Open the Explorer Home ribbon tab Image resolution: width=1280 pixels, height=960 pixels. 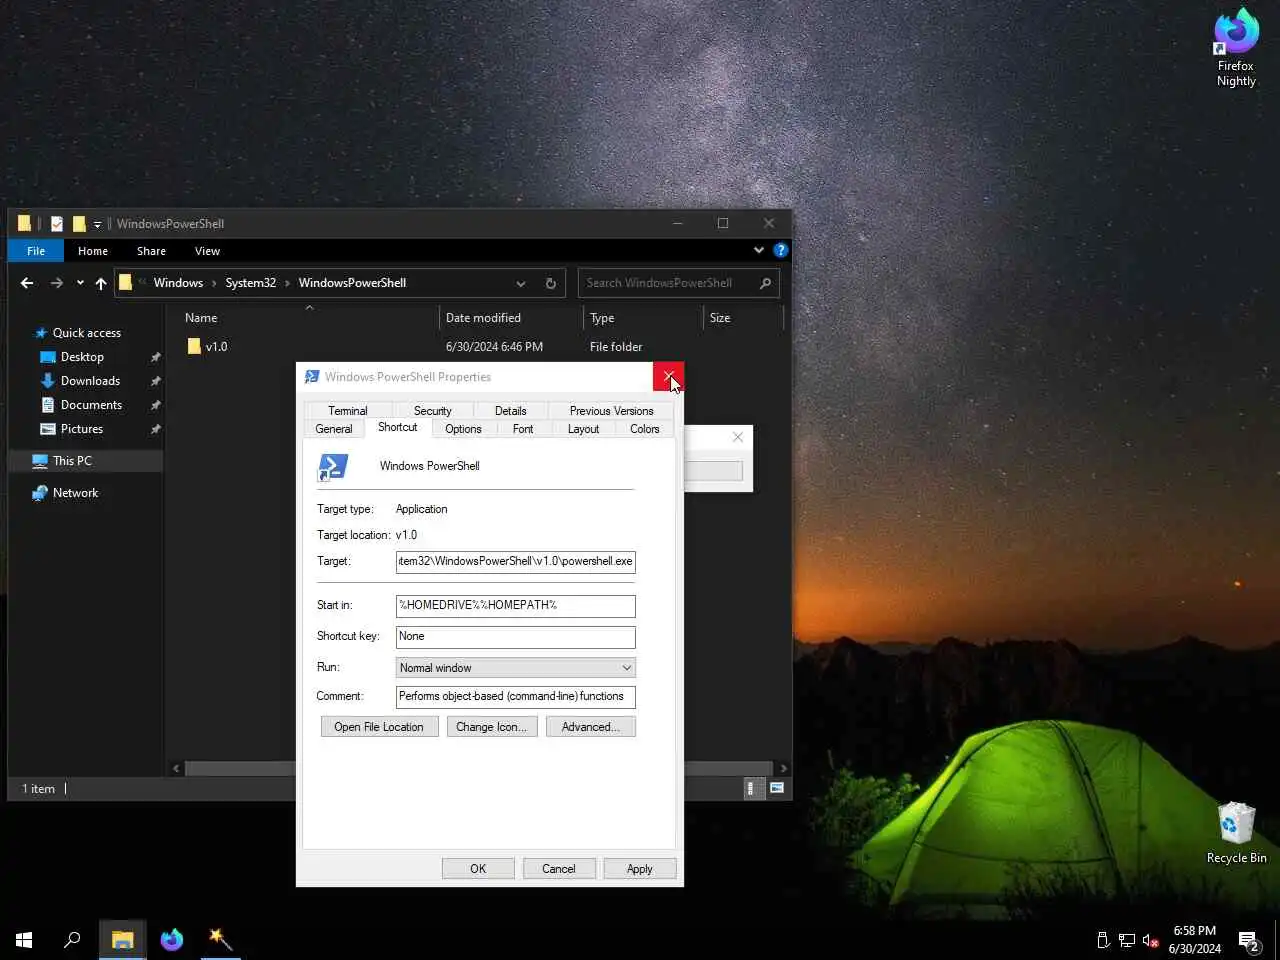93,251
